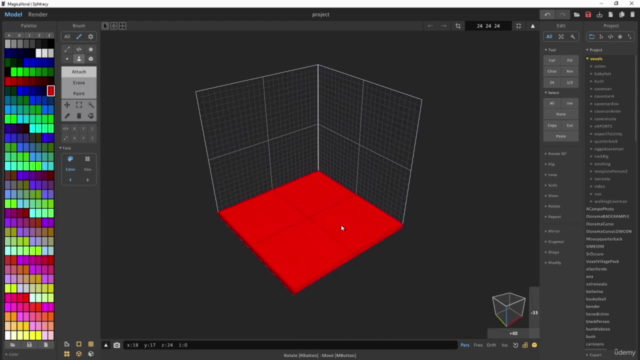The height and width of the screenshot is (360, 640).
Task: Switch to the Render tab
Action: pyautogui.click(x=38, y=14)
